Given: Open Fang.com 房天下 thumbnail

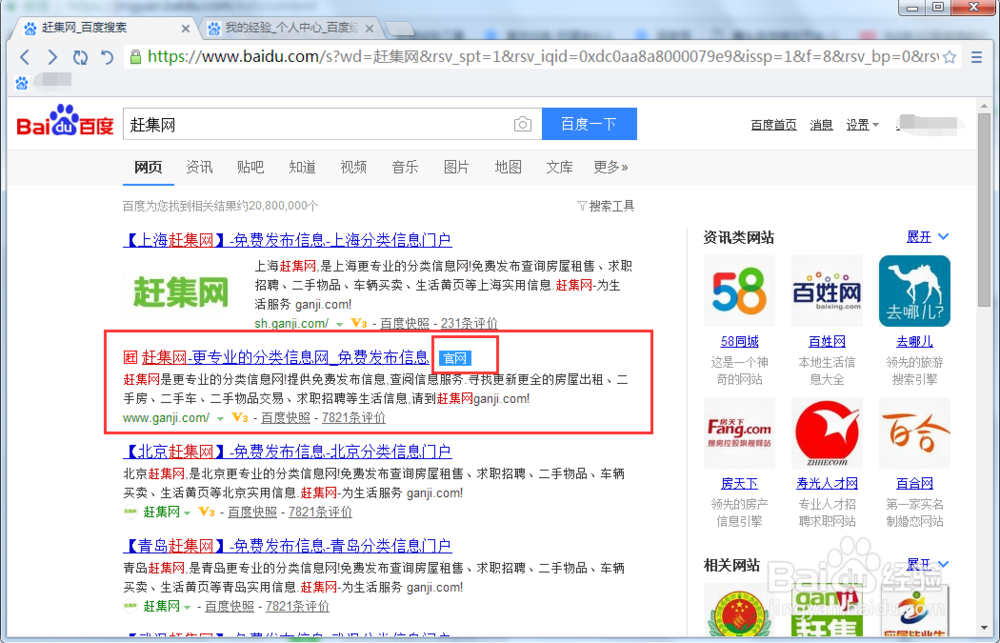Looking at the screenshot, I should pyautogui.click(x=739, y=433).
